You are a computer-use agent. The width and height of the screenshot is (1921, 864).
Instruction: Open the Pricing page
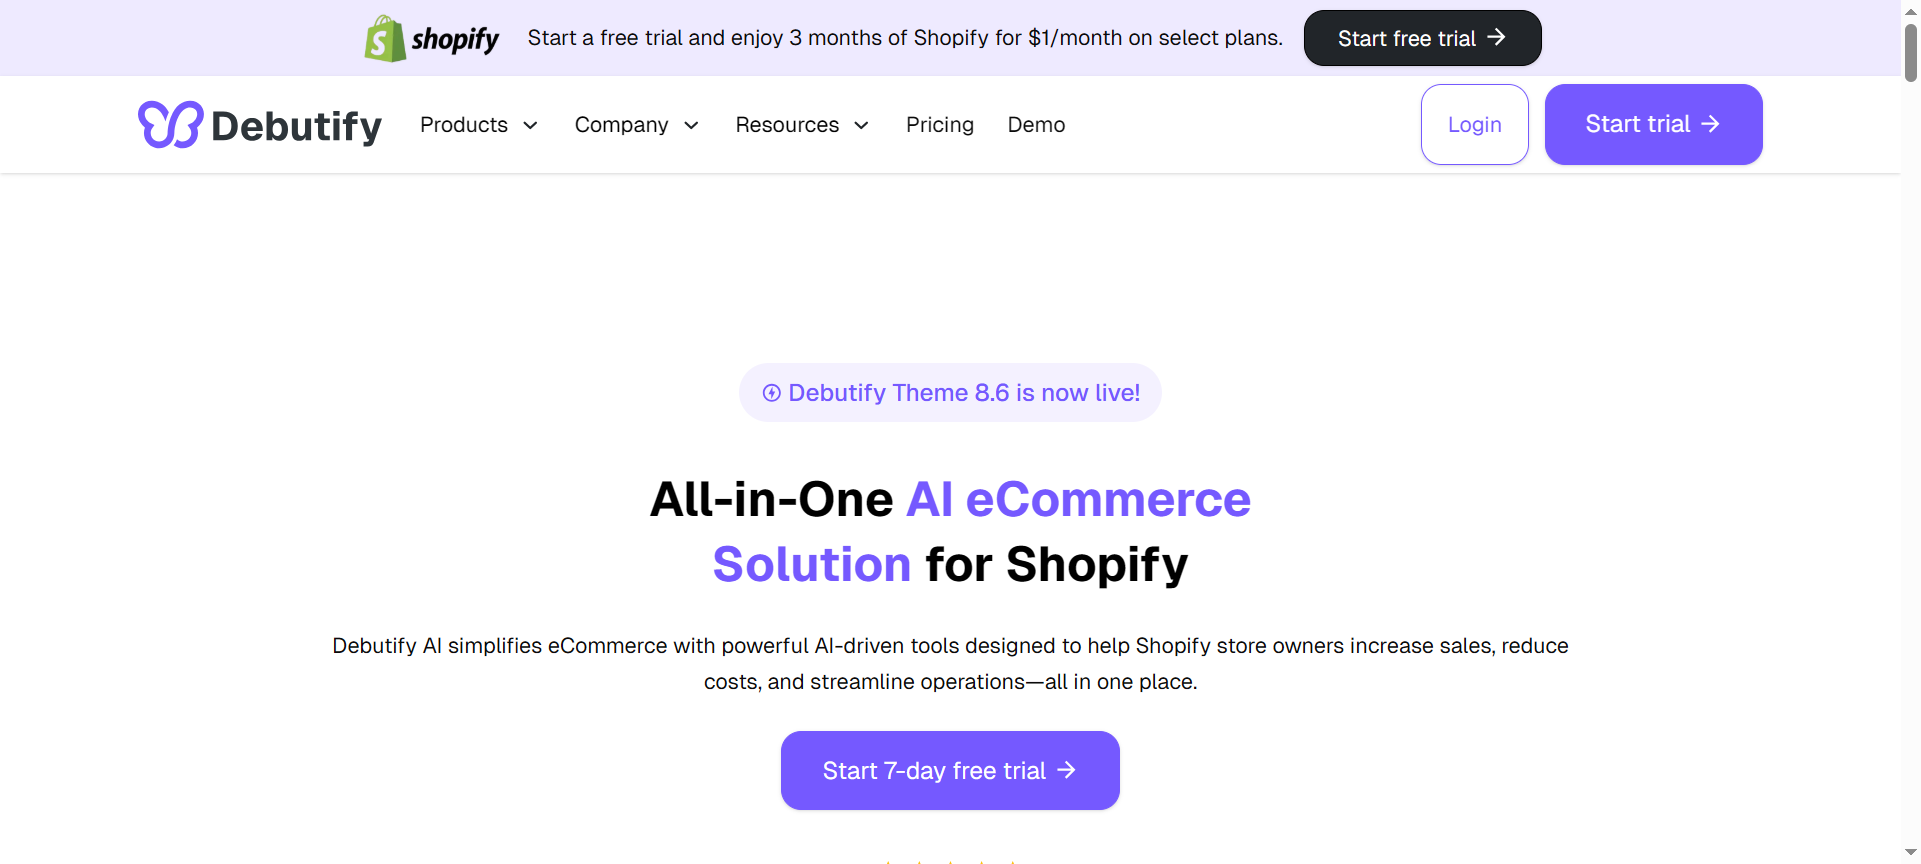pos(939,125)
